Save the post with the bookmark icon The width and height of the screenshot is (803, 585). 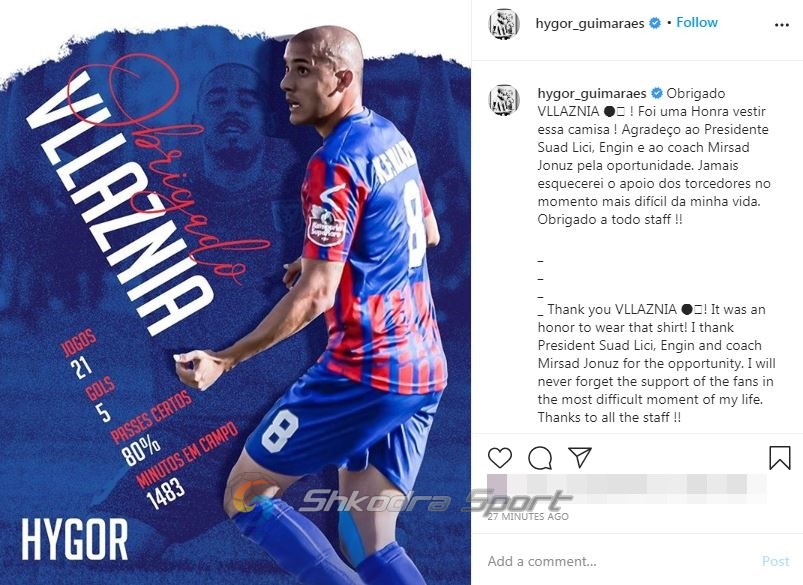pyautogui.click(x=779, y=457)
